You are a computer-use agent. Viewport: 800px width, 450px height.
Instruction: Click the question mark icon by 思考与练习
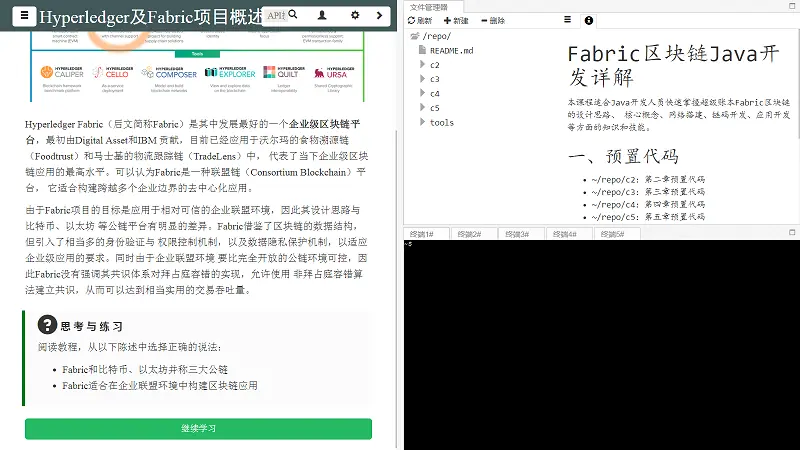(x=47, y=324)
